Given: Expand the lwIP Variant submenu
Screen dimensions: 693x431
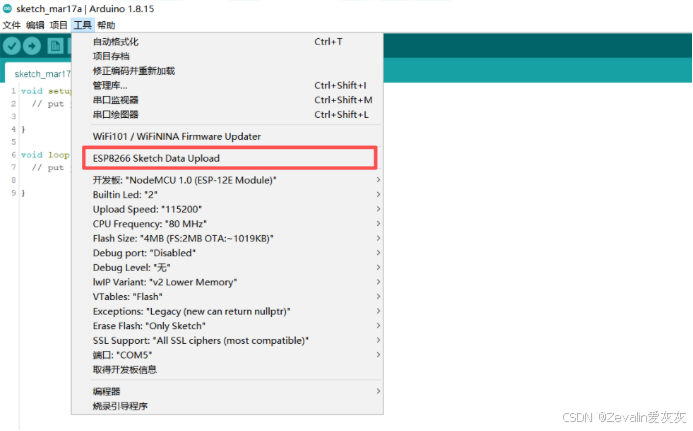Looking at the screenshot, I should tap(227, 282).
